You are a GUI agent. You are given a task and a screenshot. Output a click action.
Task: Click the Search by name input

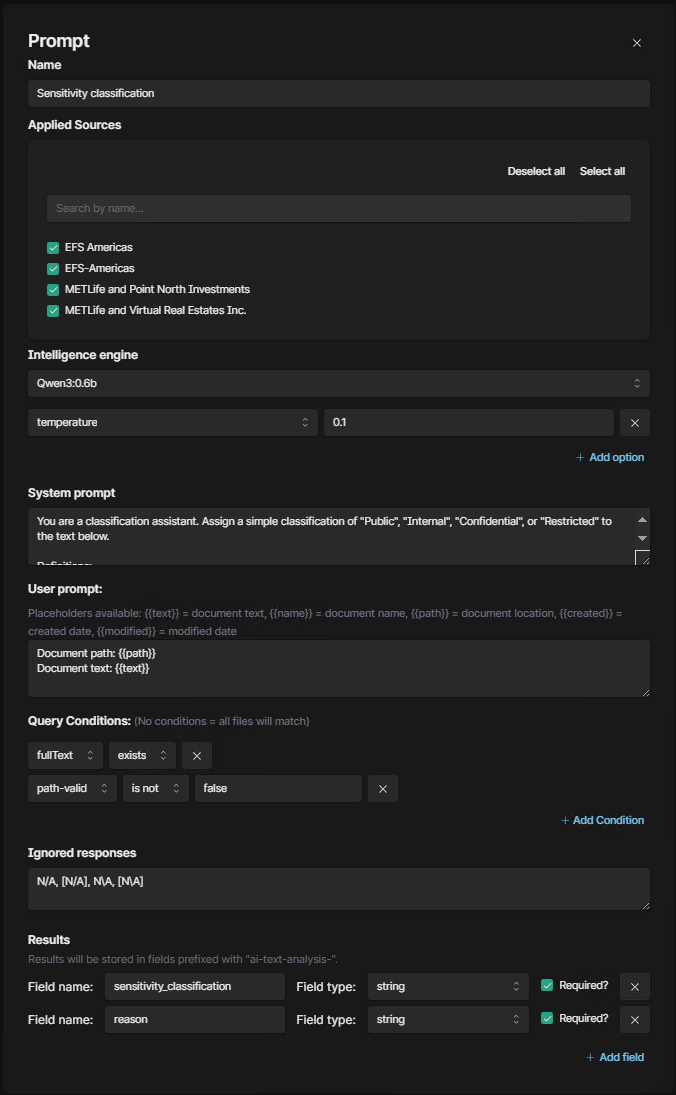(338, 208)
